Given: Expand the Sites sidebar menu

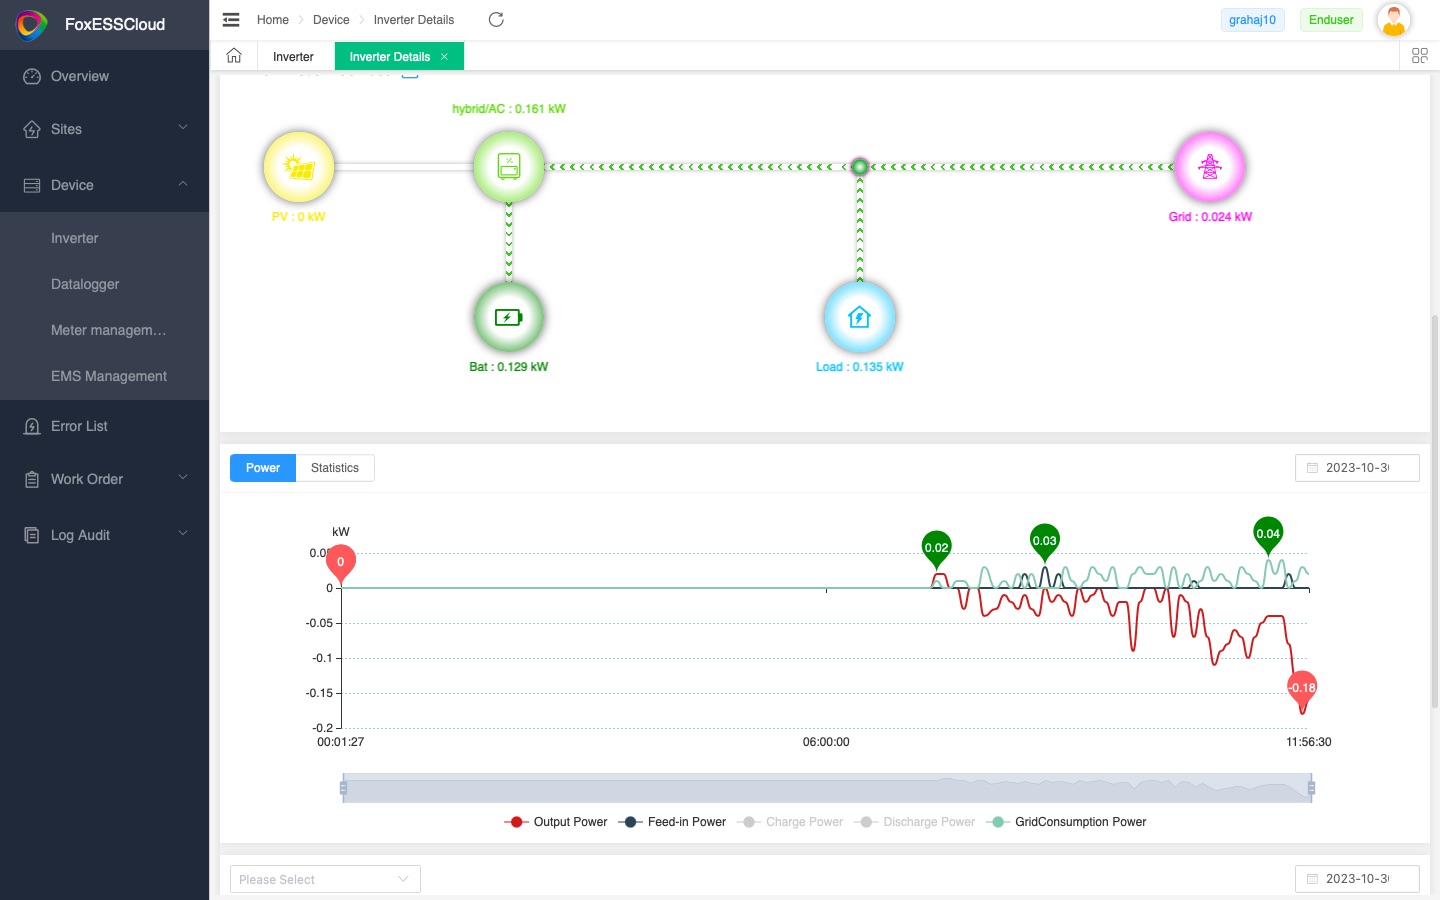Looking at the screenshot, I should click(x=104, y=129).
